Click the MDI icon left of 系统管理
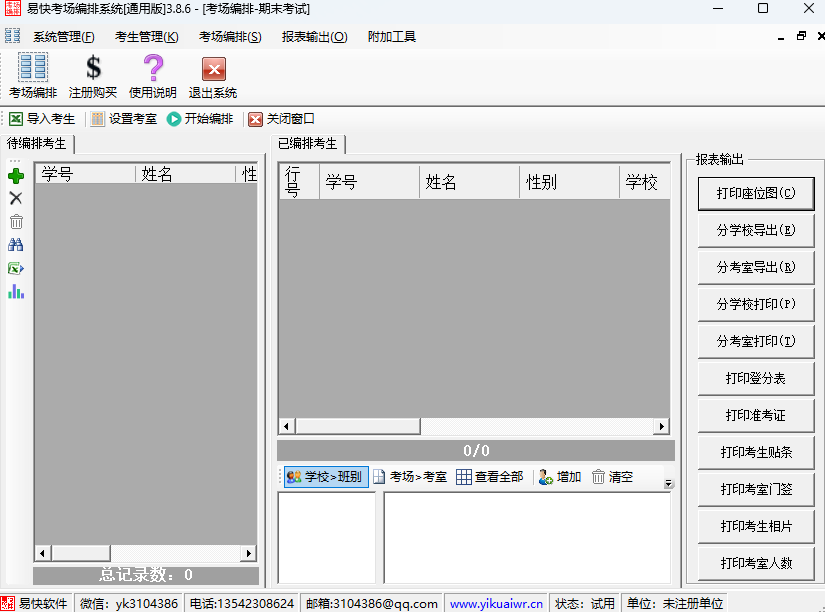Screen dimensions: 825x612 click(13, 36)
